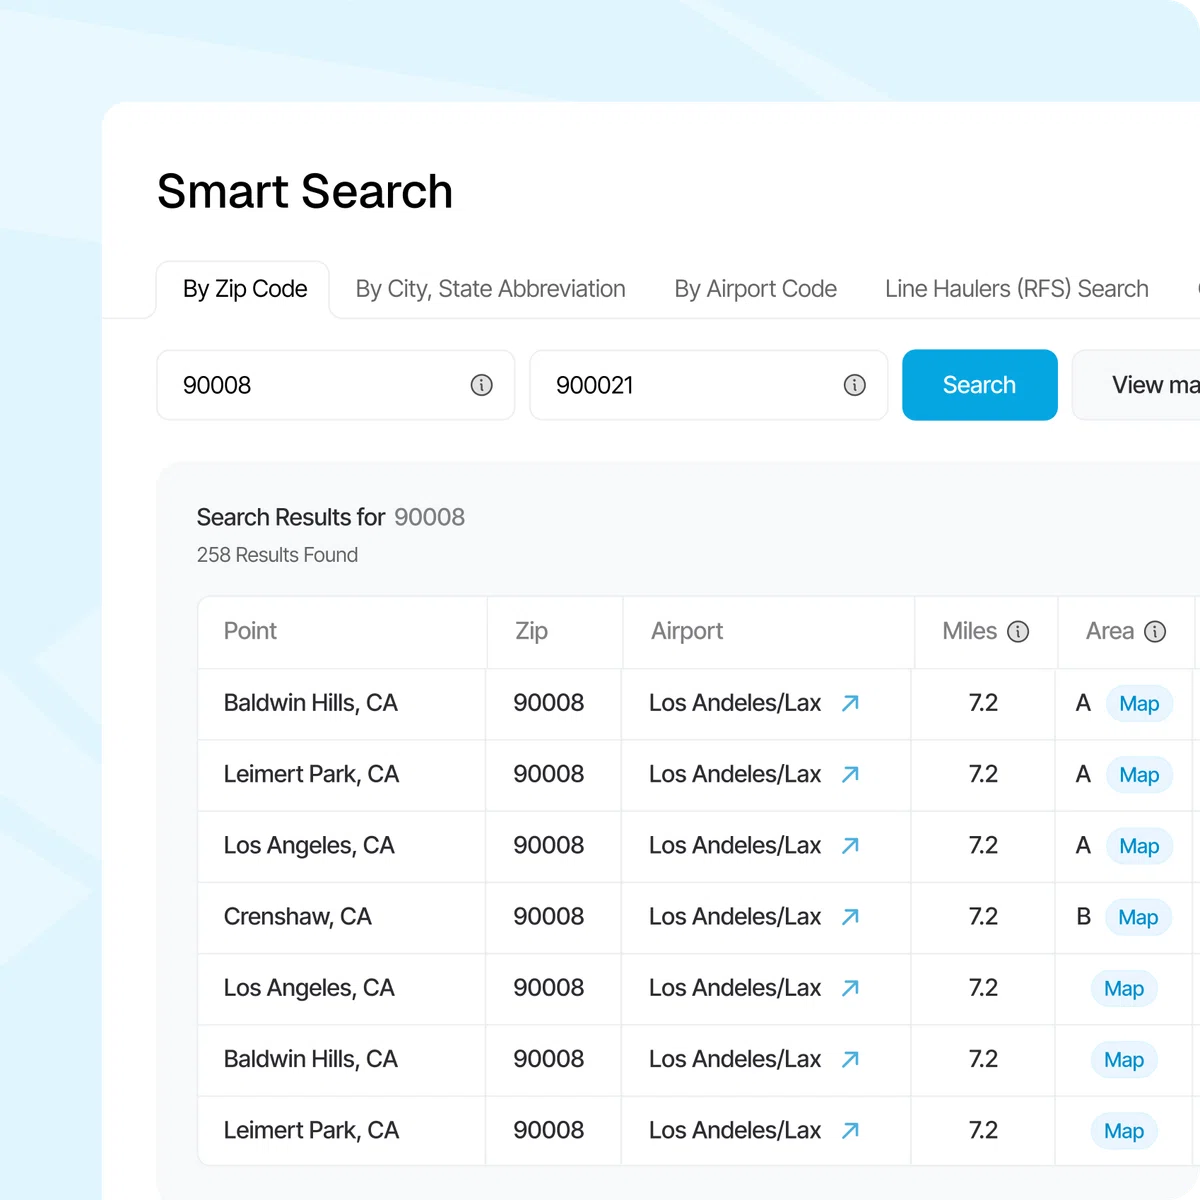Open airport arrow in first Los Angeles, CA row

[850, 845]
